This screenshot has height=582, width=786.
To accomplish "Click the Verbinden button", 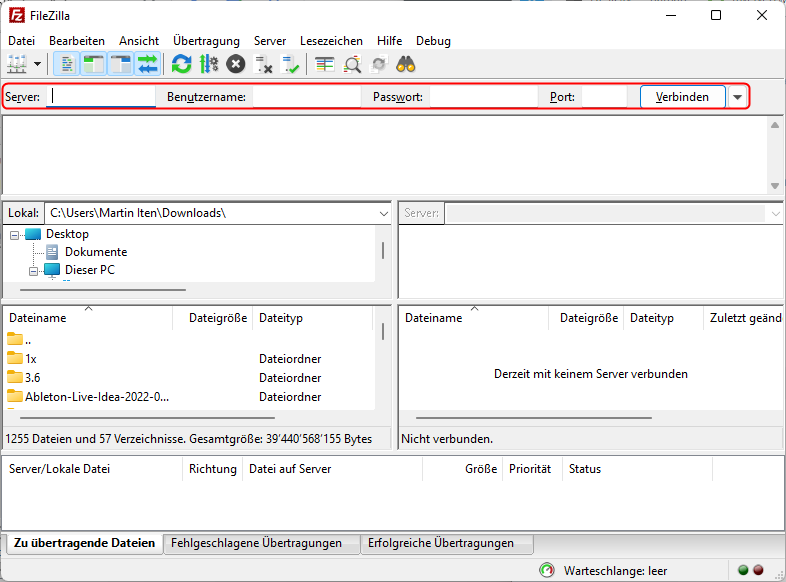I will (682, 97).
